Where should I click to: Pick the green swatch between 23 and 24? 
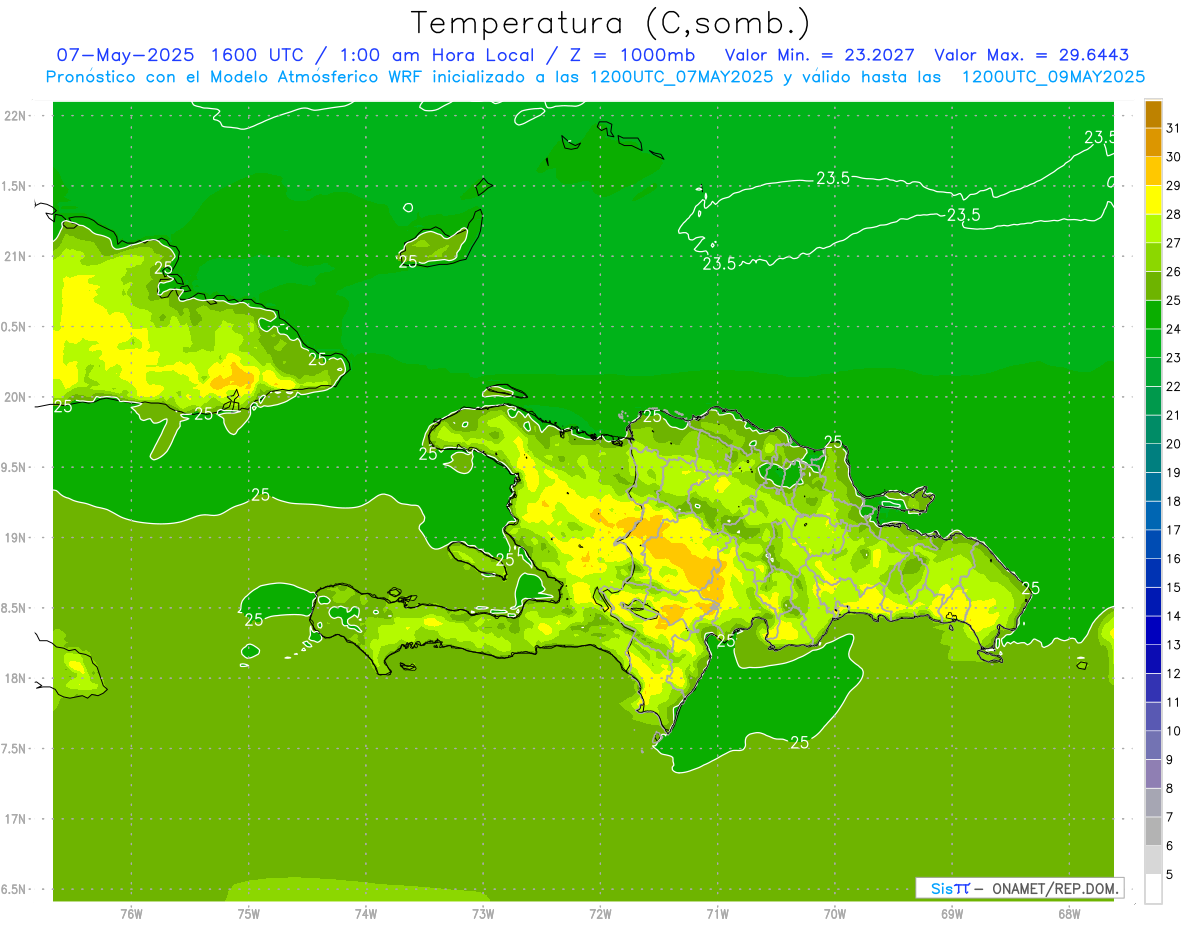click(x=1153, y=343)
